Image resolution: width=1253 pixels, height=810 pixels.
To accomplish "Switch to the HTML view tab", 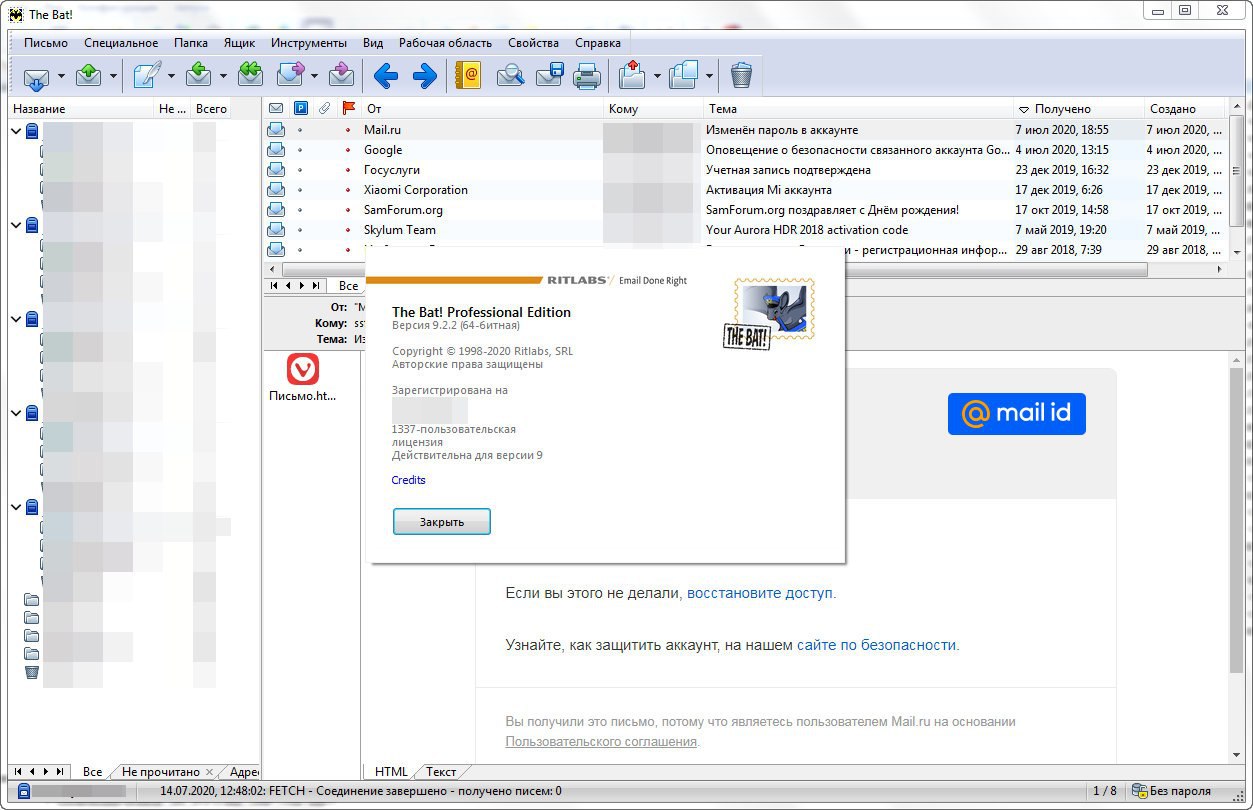I will tap(391, 772).
